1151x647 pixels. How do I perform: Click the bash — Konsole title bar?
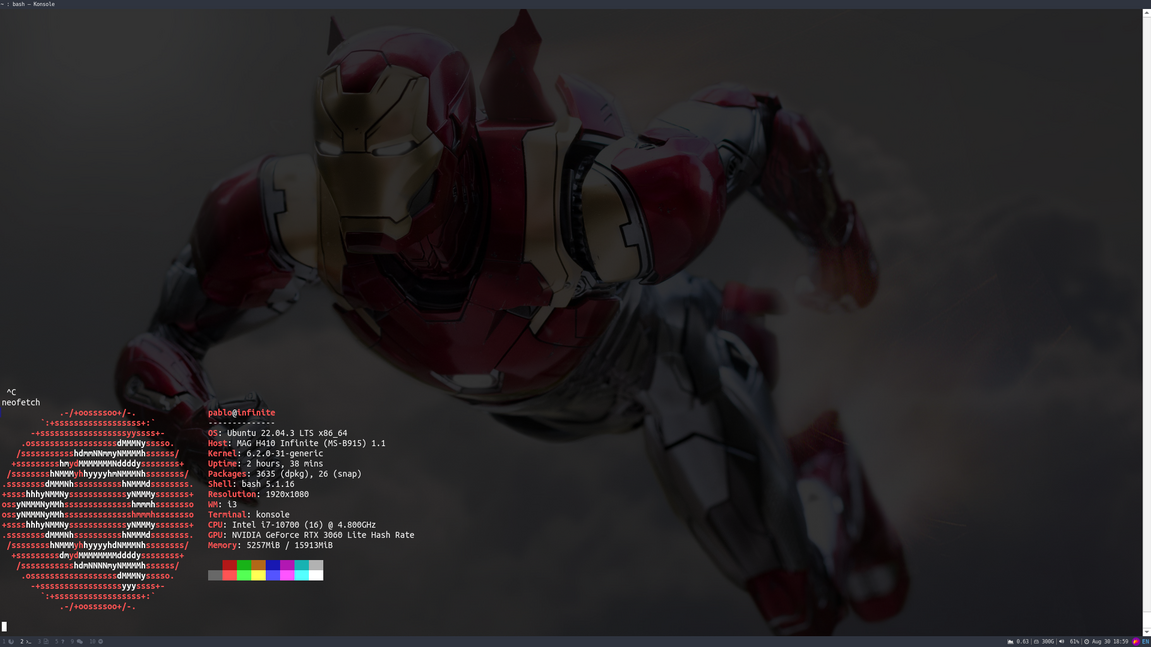click(576, 4)
